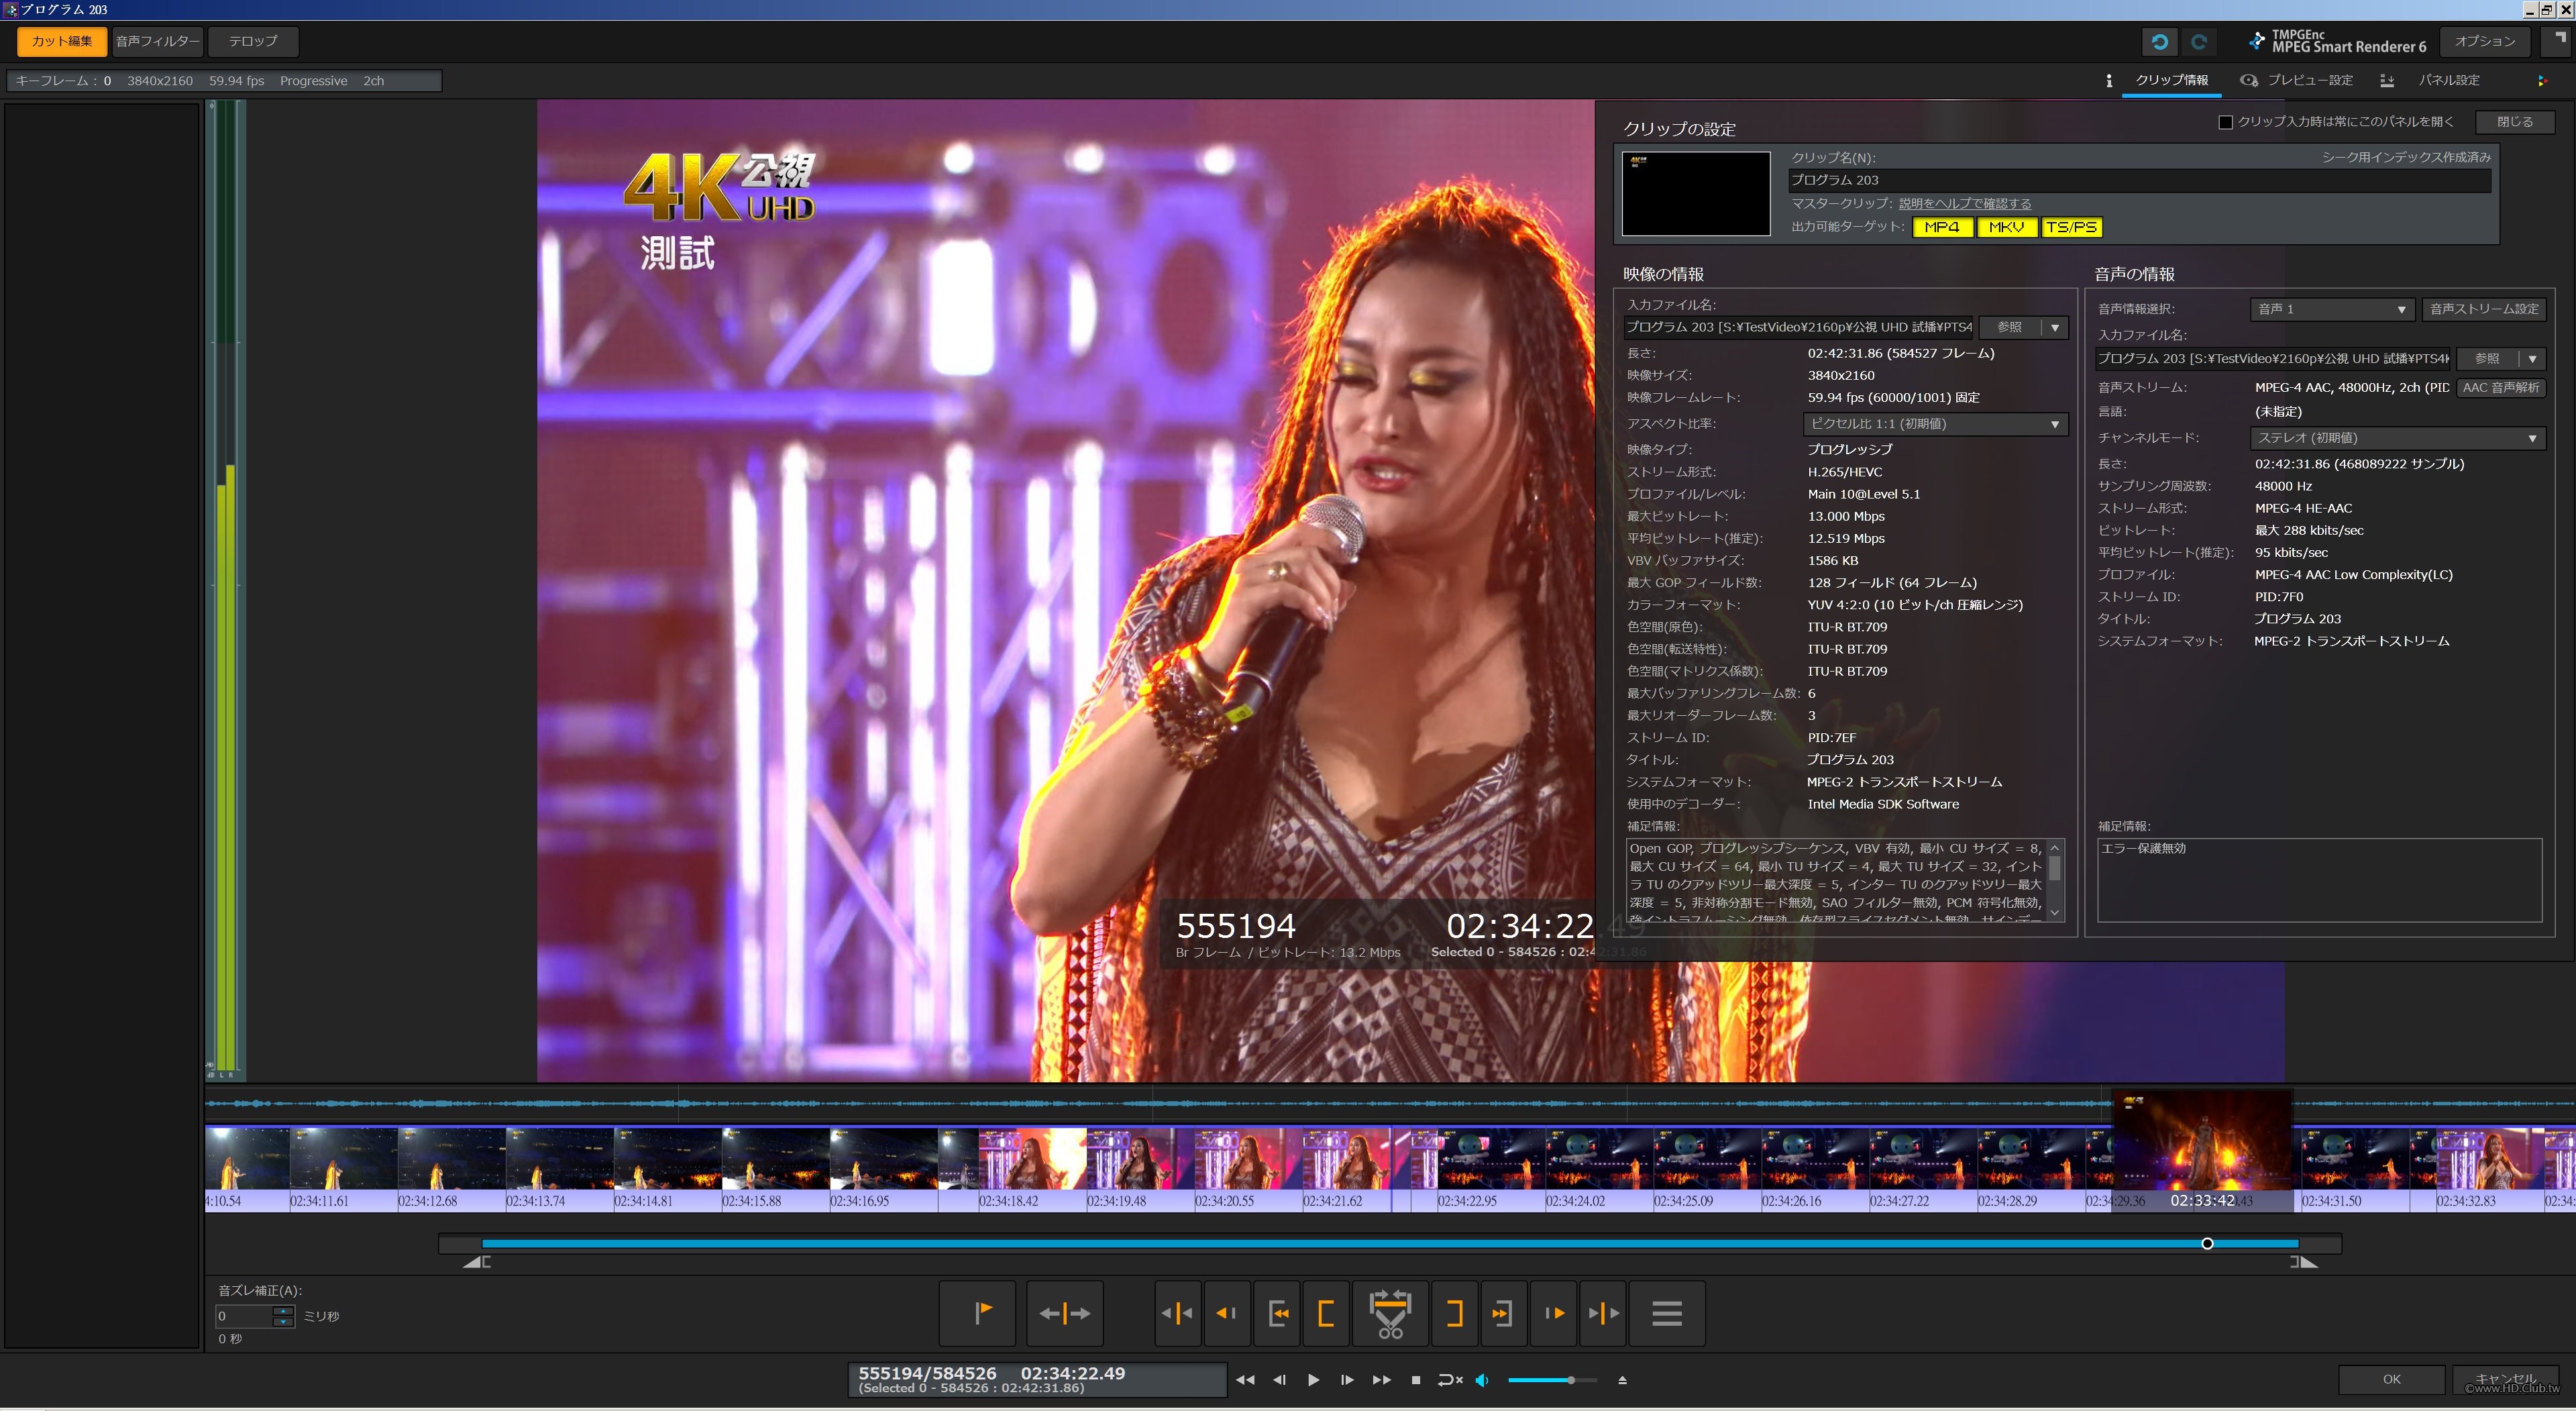Set the start point with left bracket

[x=1326, y=1313]
